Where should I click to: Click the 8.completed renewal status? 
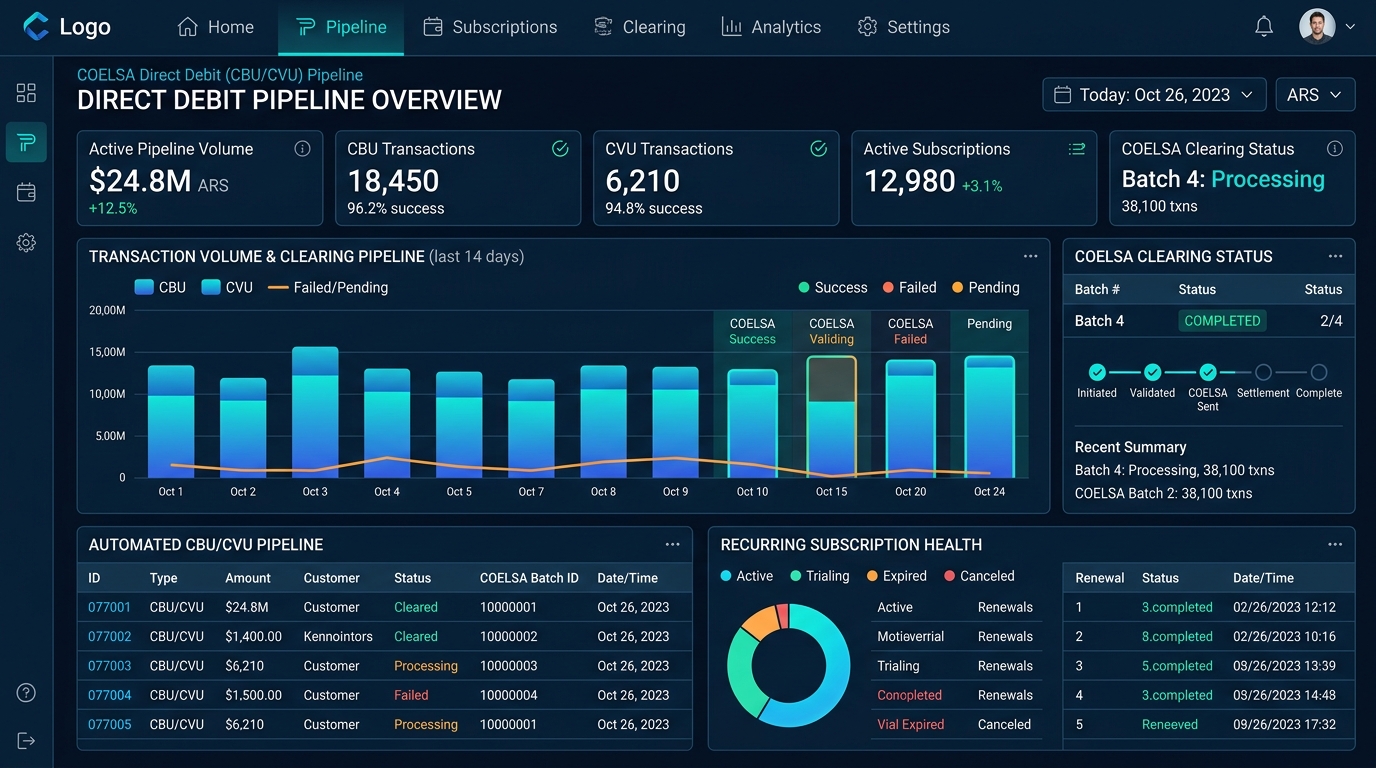tap(1177, 636)
